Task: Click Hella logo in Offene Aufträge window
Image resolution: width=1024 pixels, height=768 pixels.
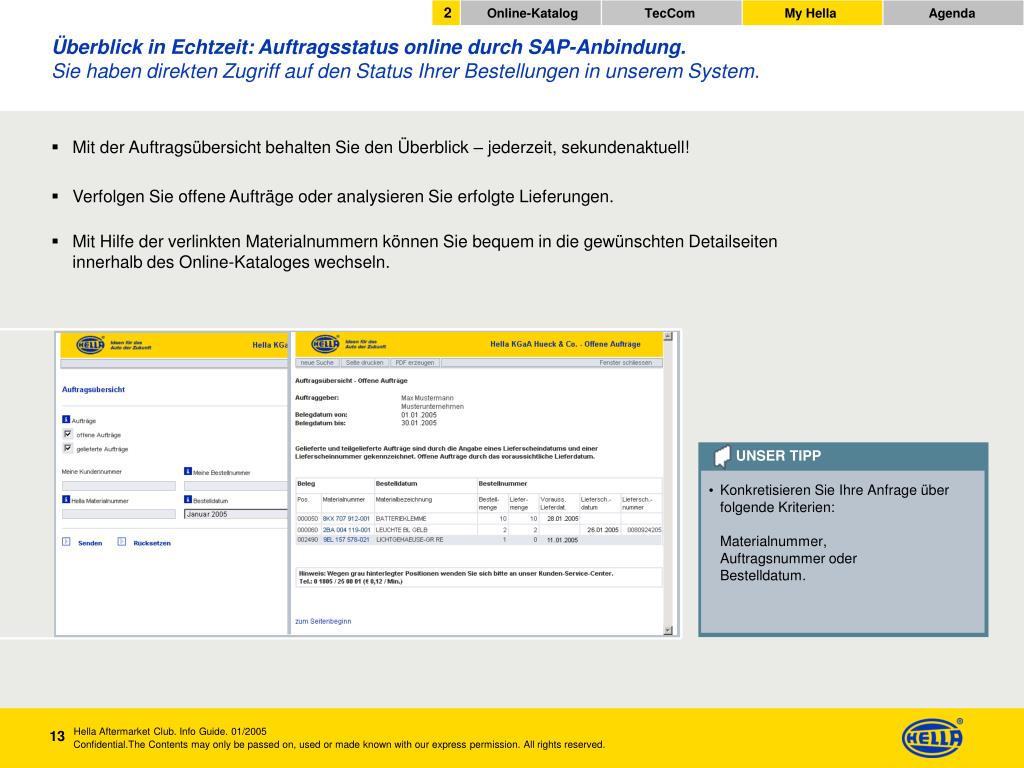Action: [325, 344]
